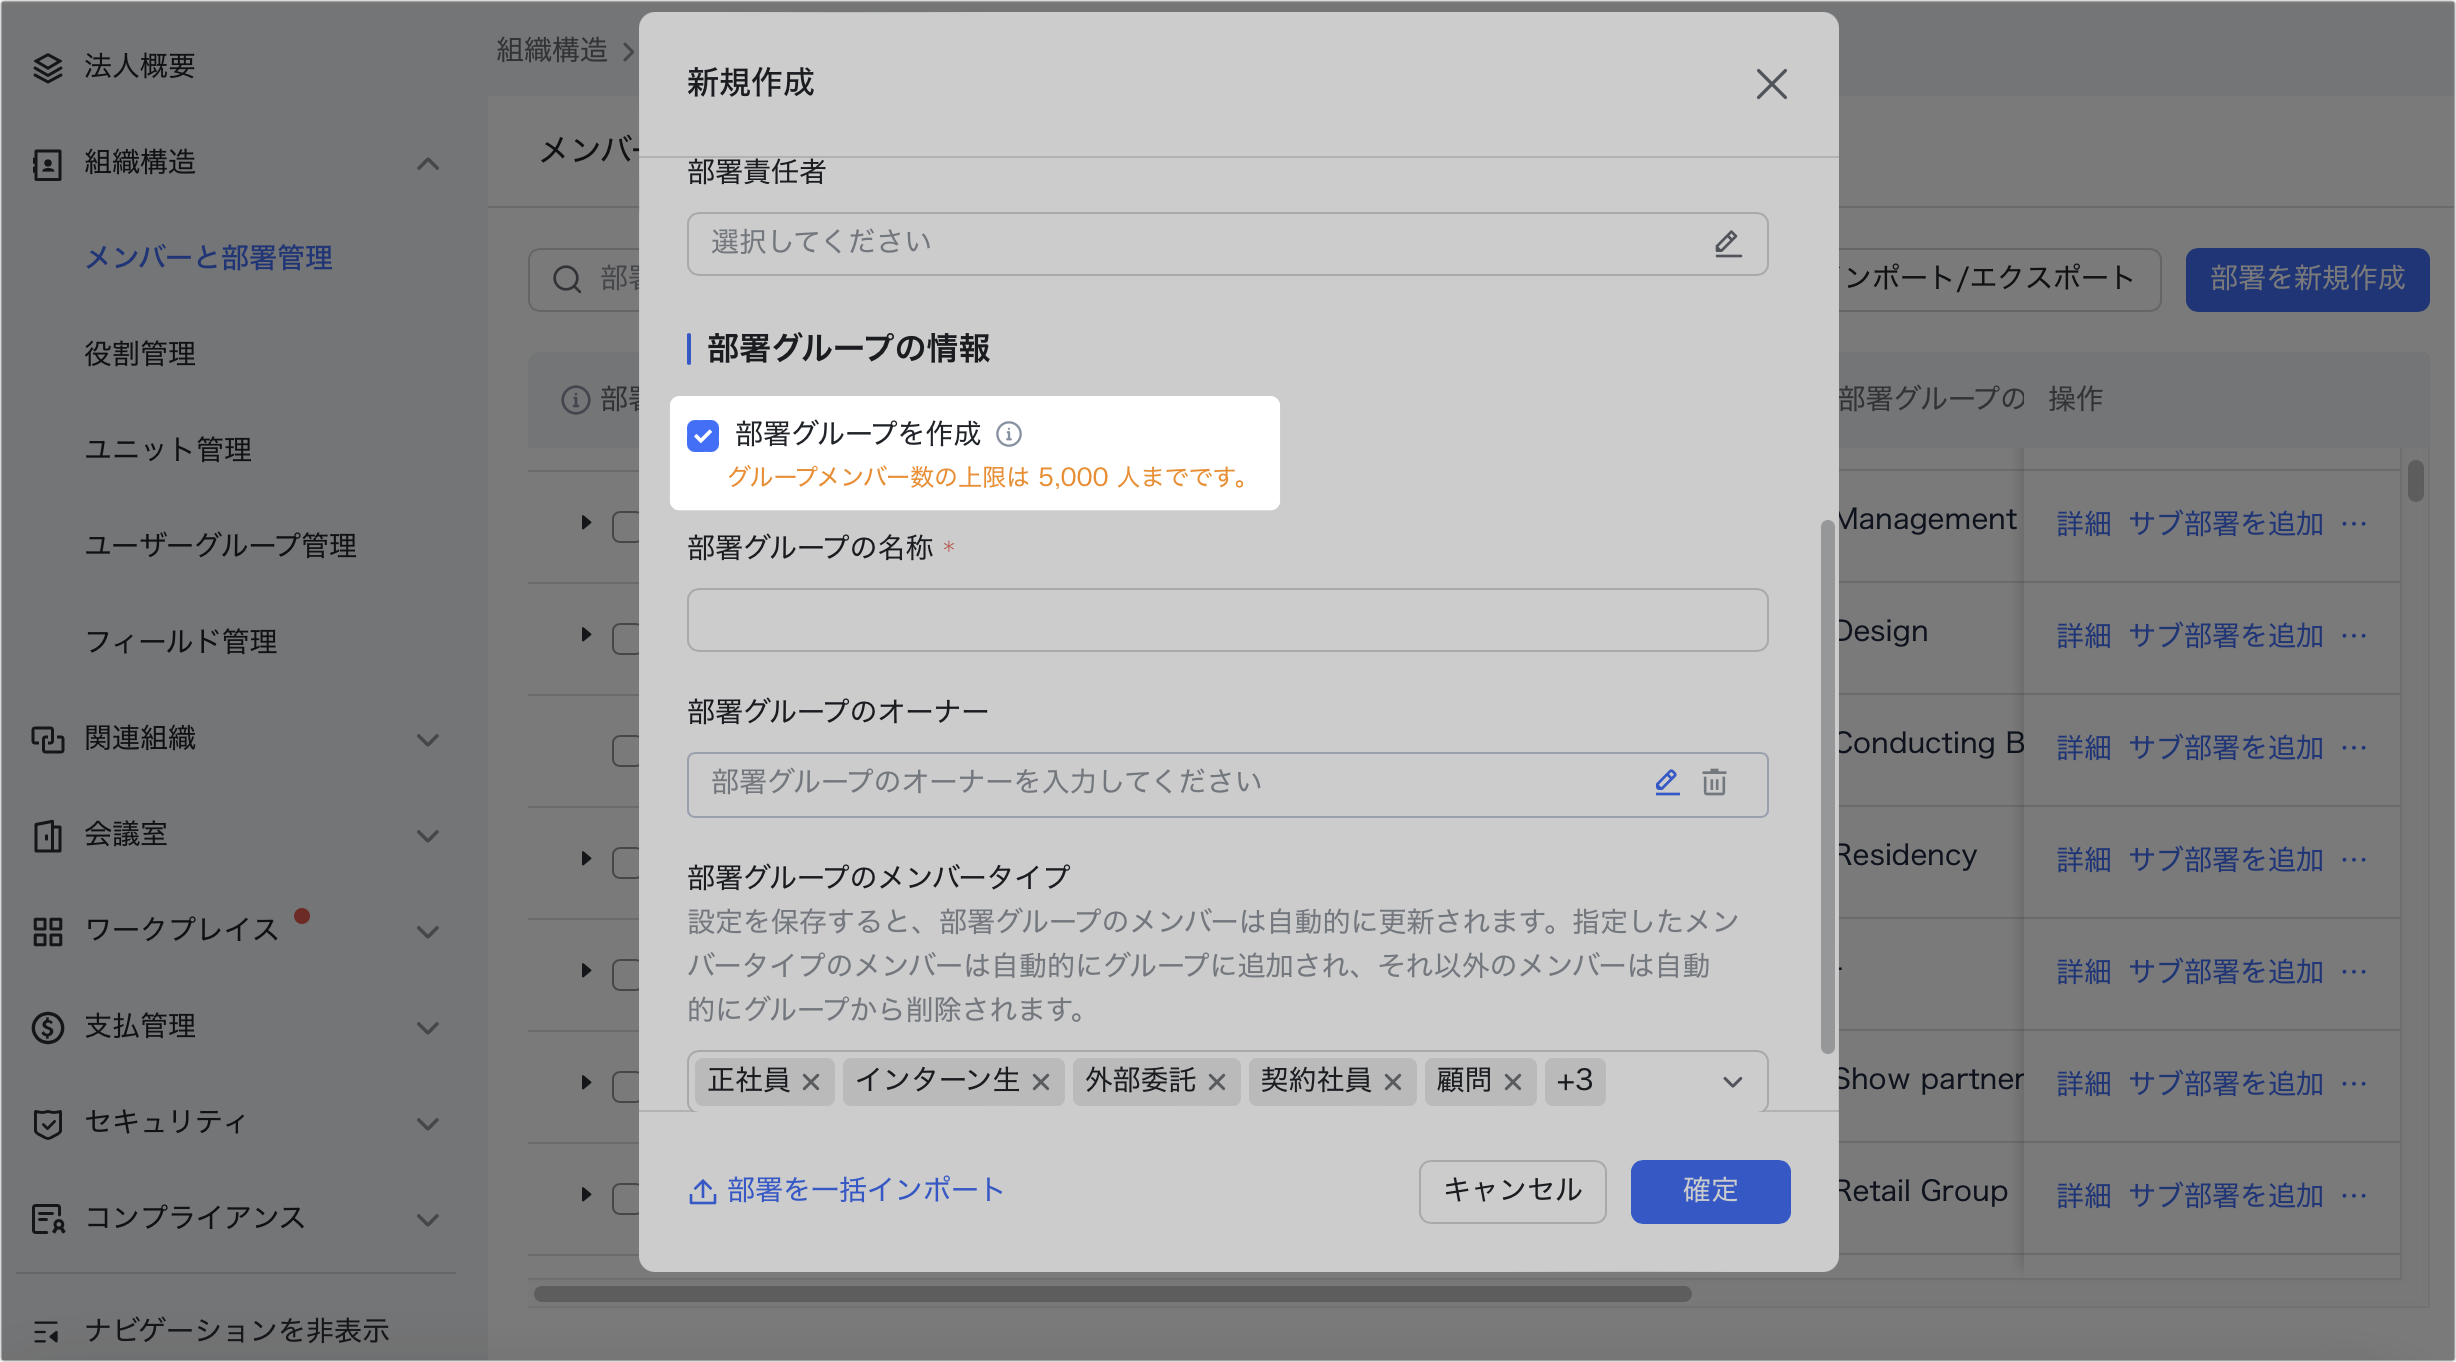Click info icon next to 部署グループを作成
Image resolution: width=2456 pixels, height=1362 pixels.
point(1009,434)
